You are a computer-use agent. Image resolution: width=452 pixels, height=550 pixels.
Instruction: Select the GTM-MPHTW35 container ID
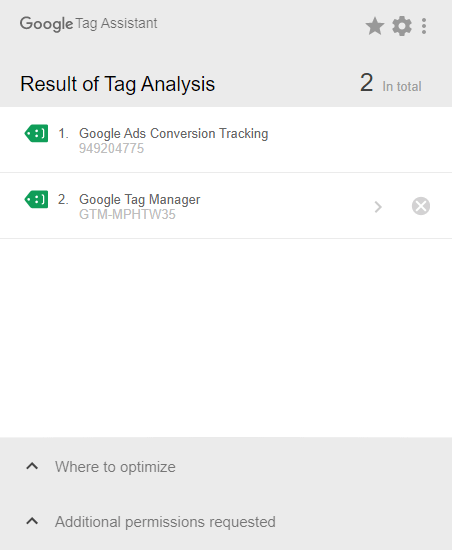tap(127, 215)
